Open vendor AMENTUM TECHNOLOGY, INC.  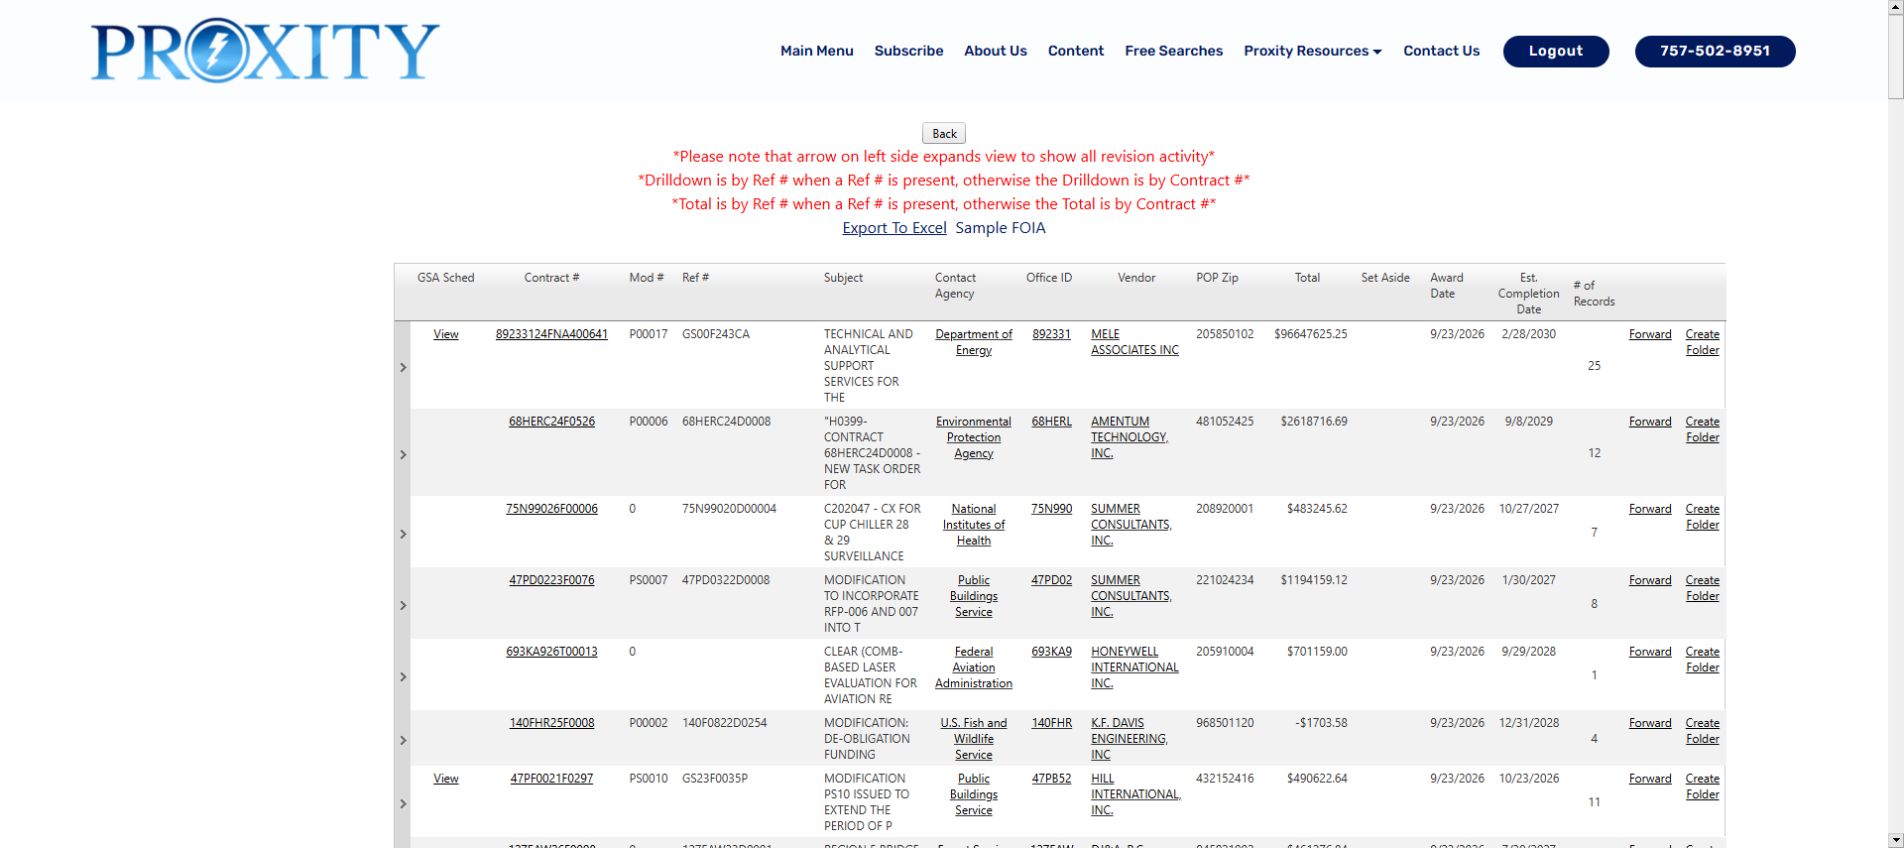click(1130, 437)
